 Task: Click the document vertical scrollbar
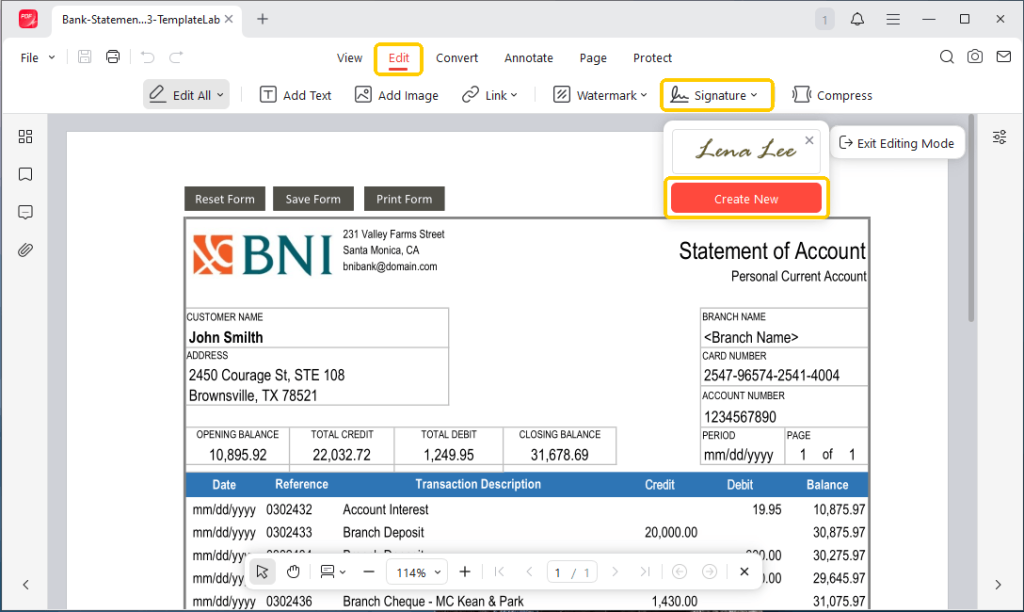971,219
